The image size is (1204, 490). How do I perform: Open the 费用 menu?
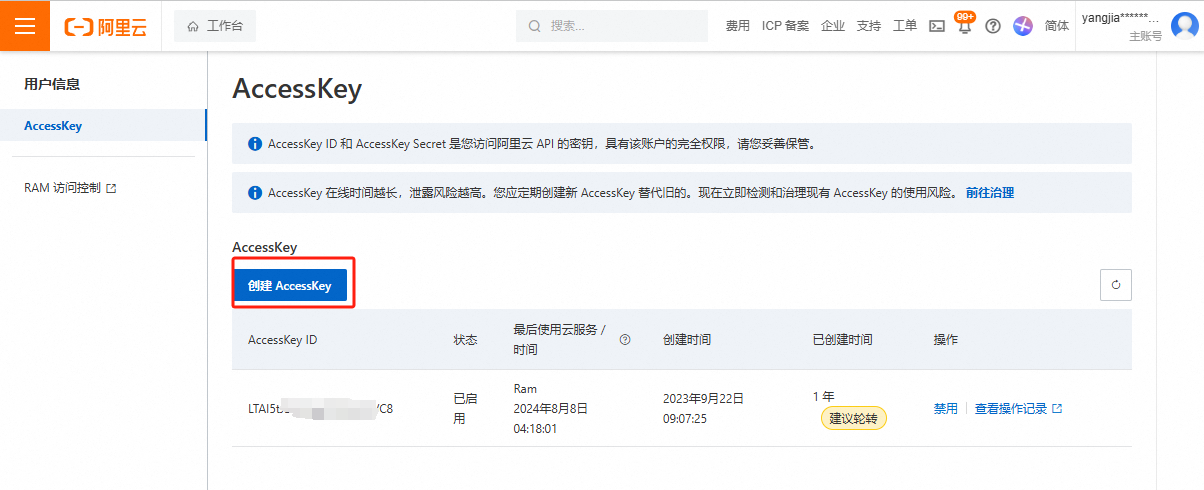click(737, 26)
